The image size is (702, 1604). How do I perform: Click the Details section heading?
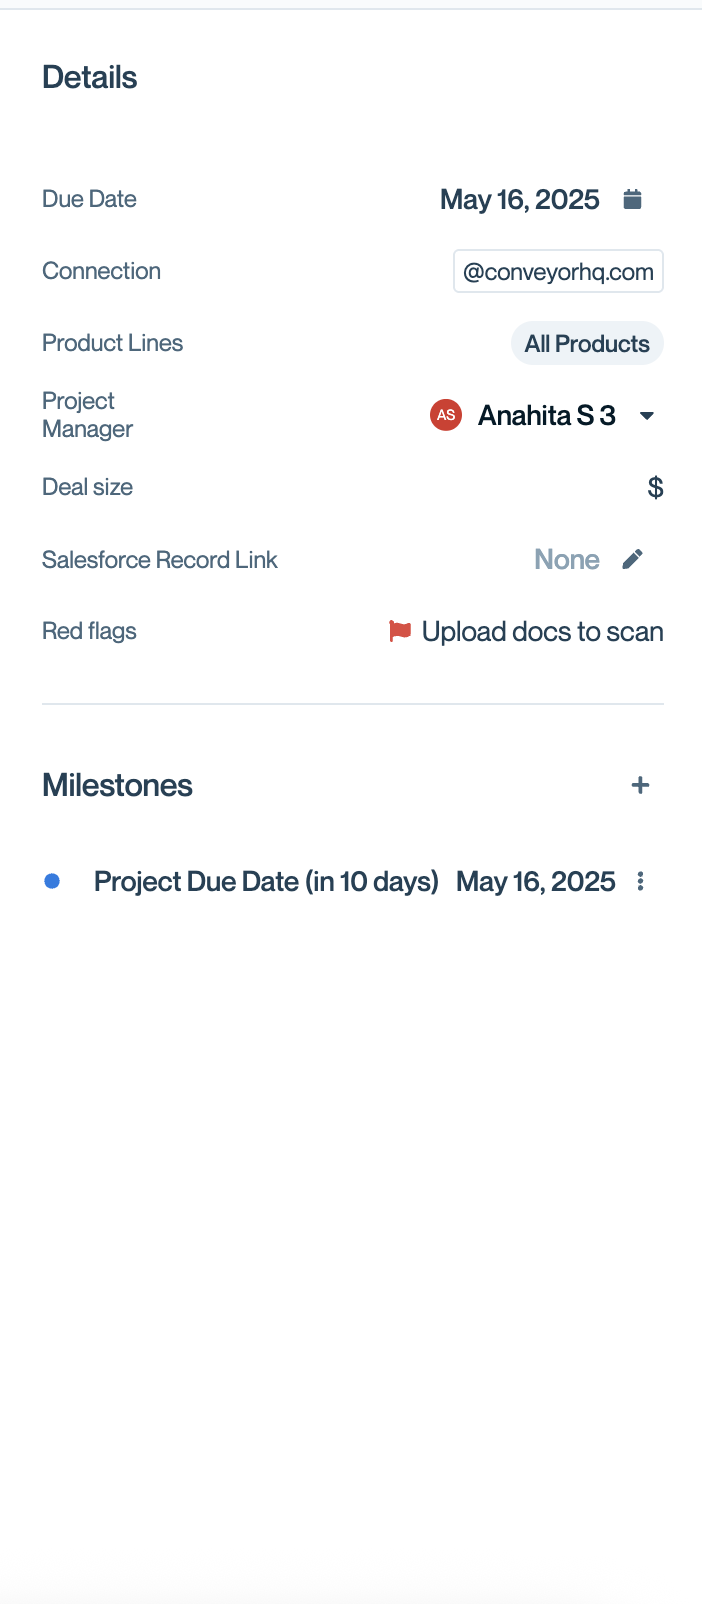[89, 77]
